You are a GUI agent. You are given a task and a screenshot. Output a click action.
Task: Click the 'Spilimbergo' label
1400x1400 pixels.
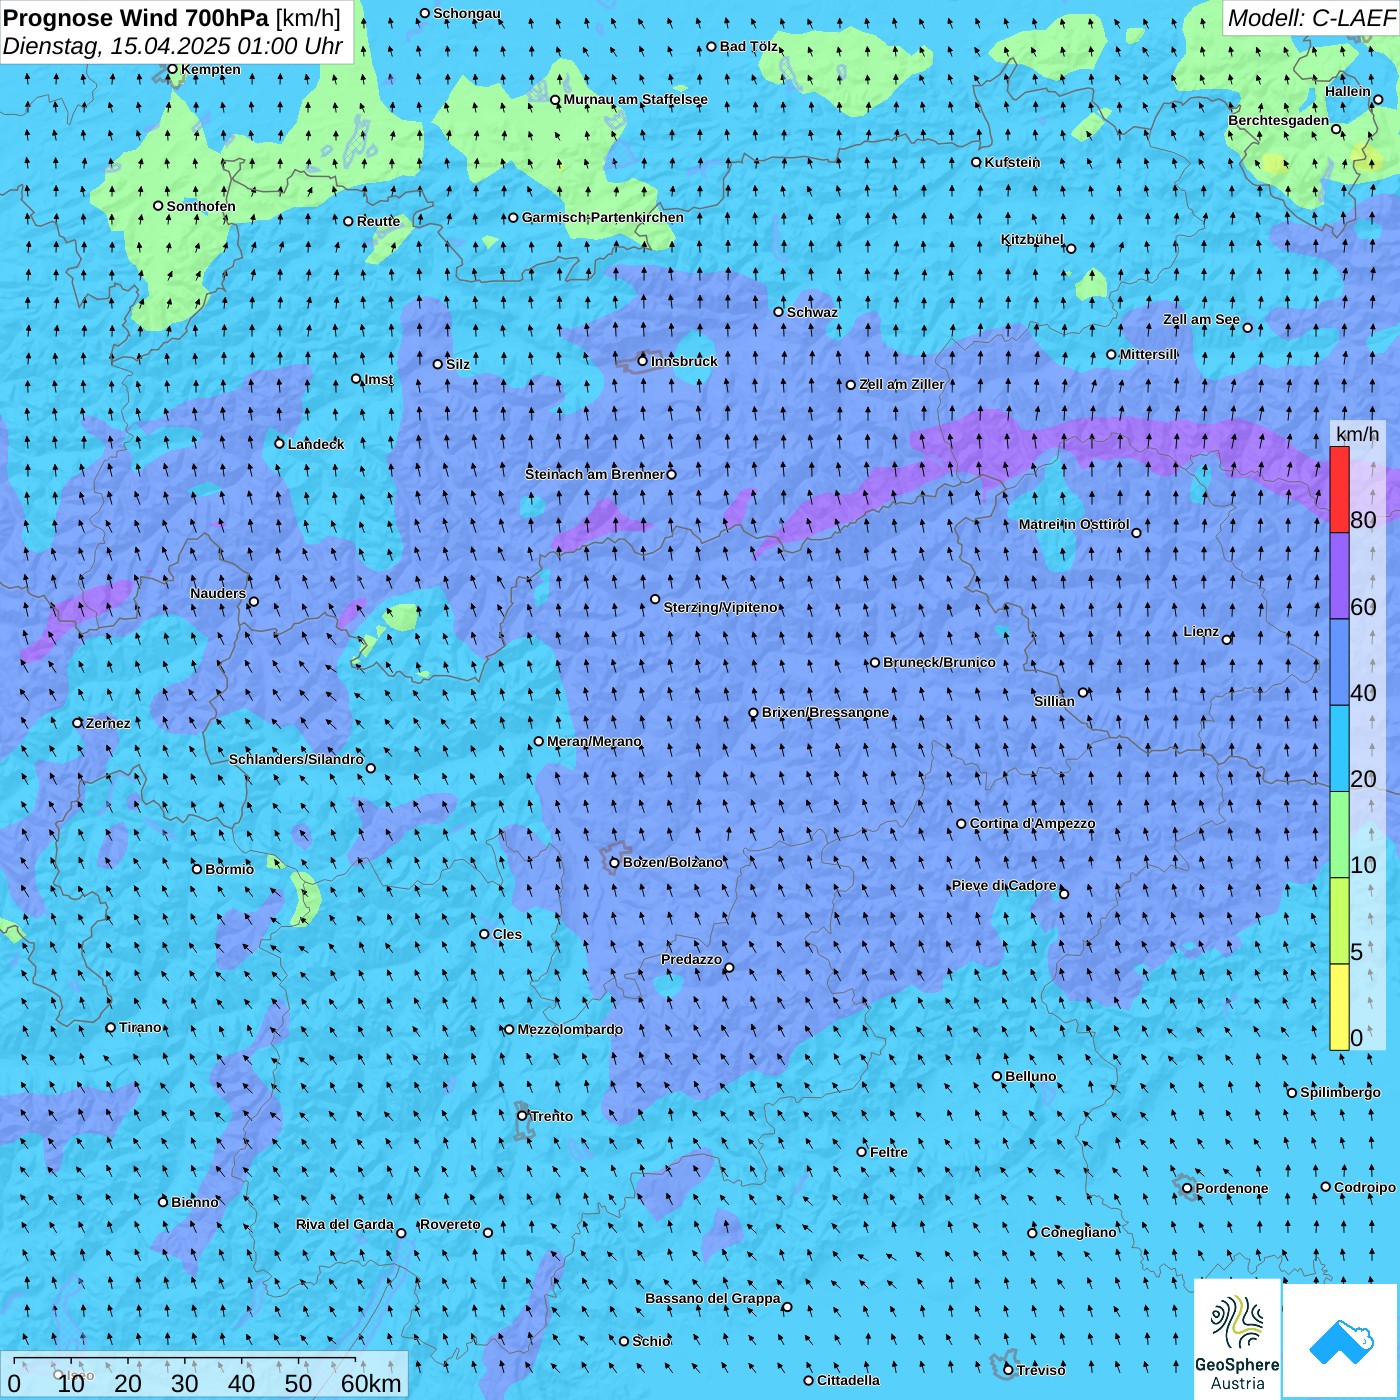click(1340, 1092)
